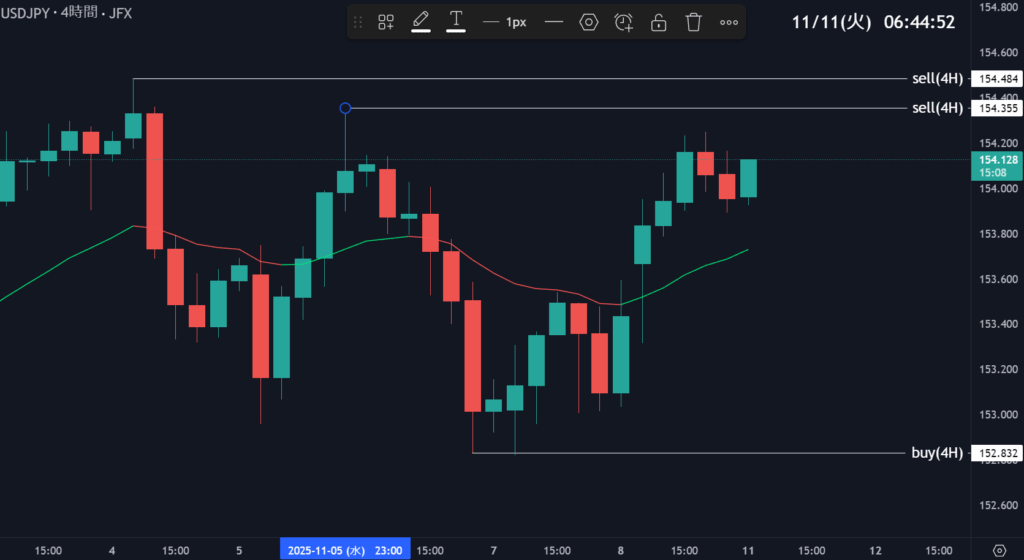Toggle the lock on the selected drawing
Image resolution: width=1024 pixels, height=560 pixels.
coord(658,22)
